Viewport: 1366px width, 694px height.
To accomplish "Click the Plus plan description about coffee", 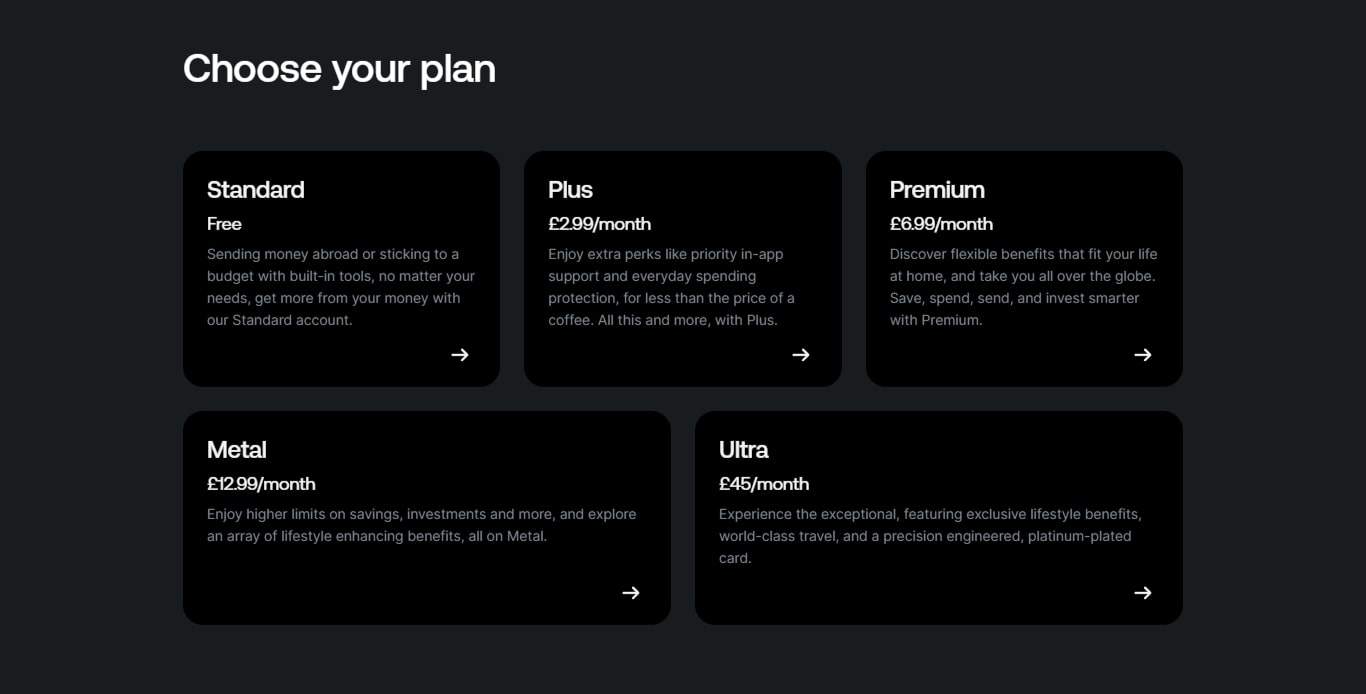I will (x=672, y=287).
